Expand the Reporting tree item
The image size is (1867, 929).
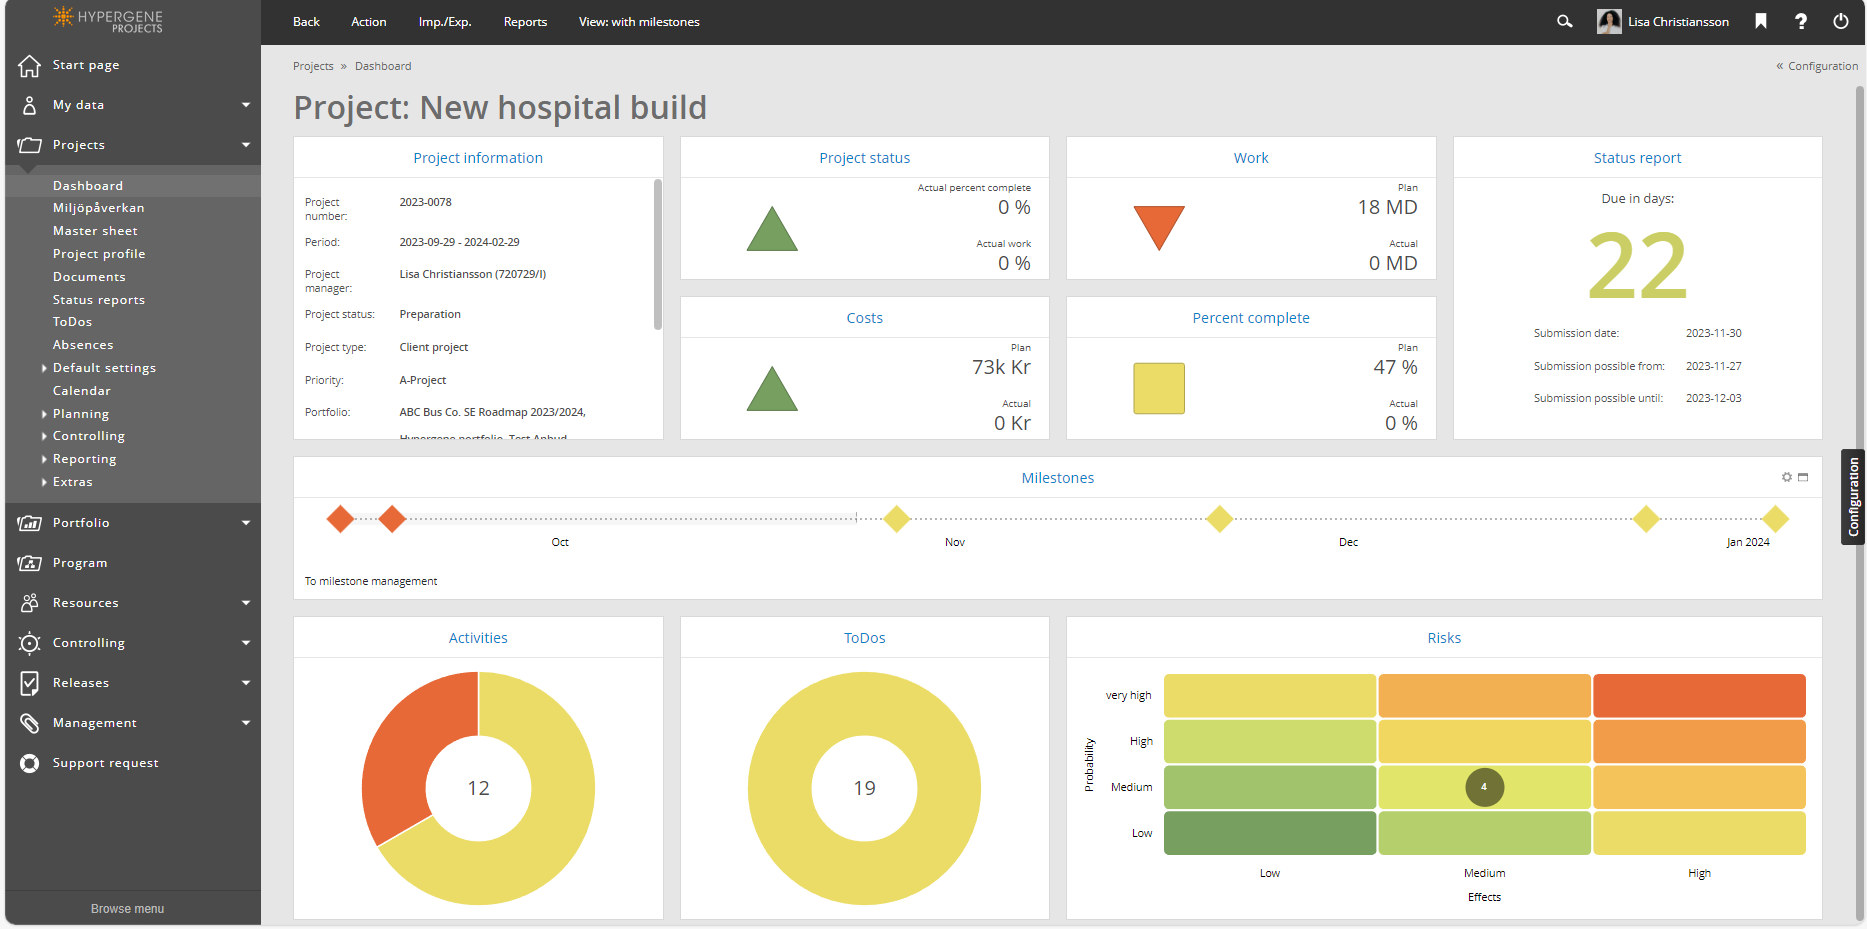(44, 459)
